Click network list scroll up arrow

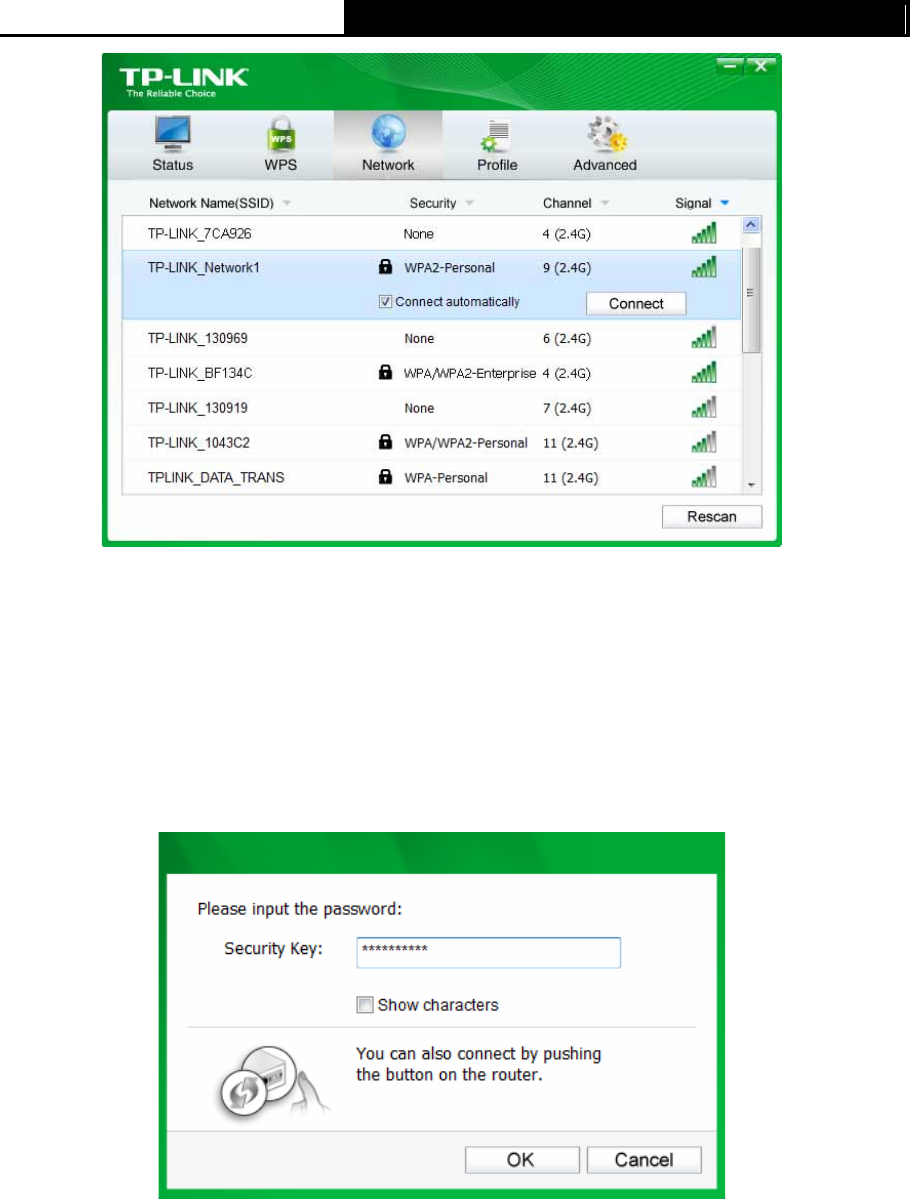coord(751,225)
